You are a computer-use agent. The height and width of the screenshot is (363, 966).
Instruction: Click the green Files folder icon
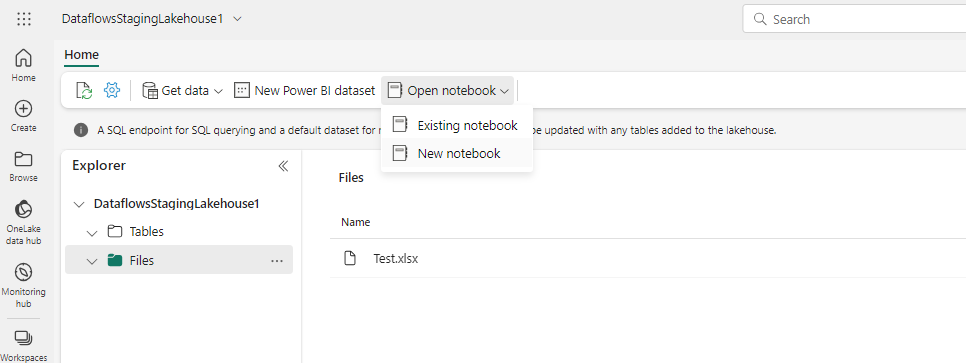115,260
